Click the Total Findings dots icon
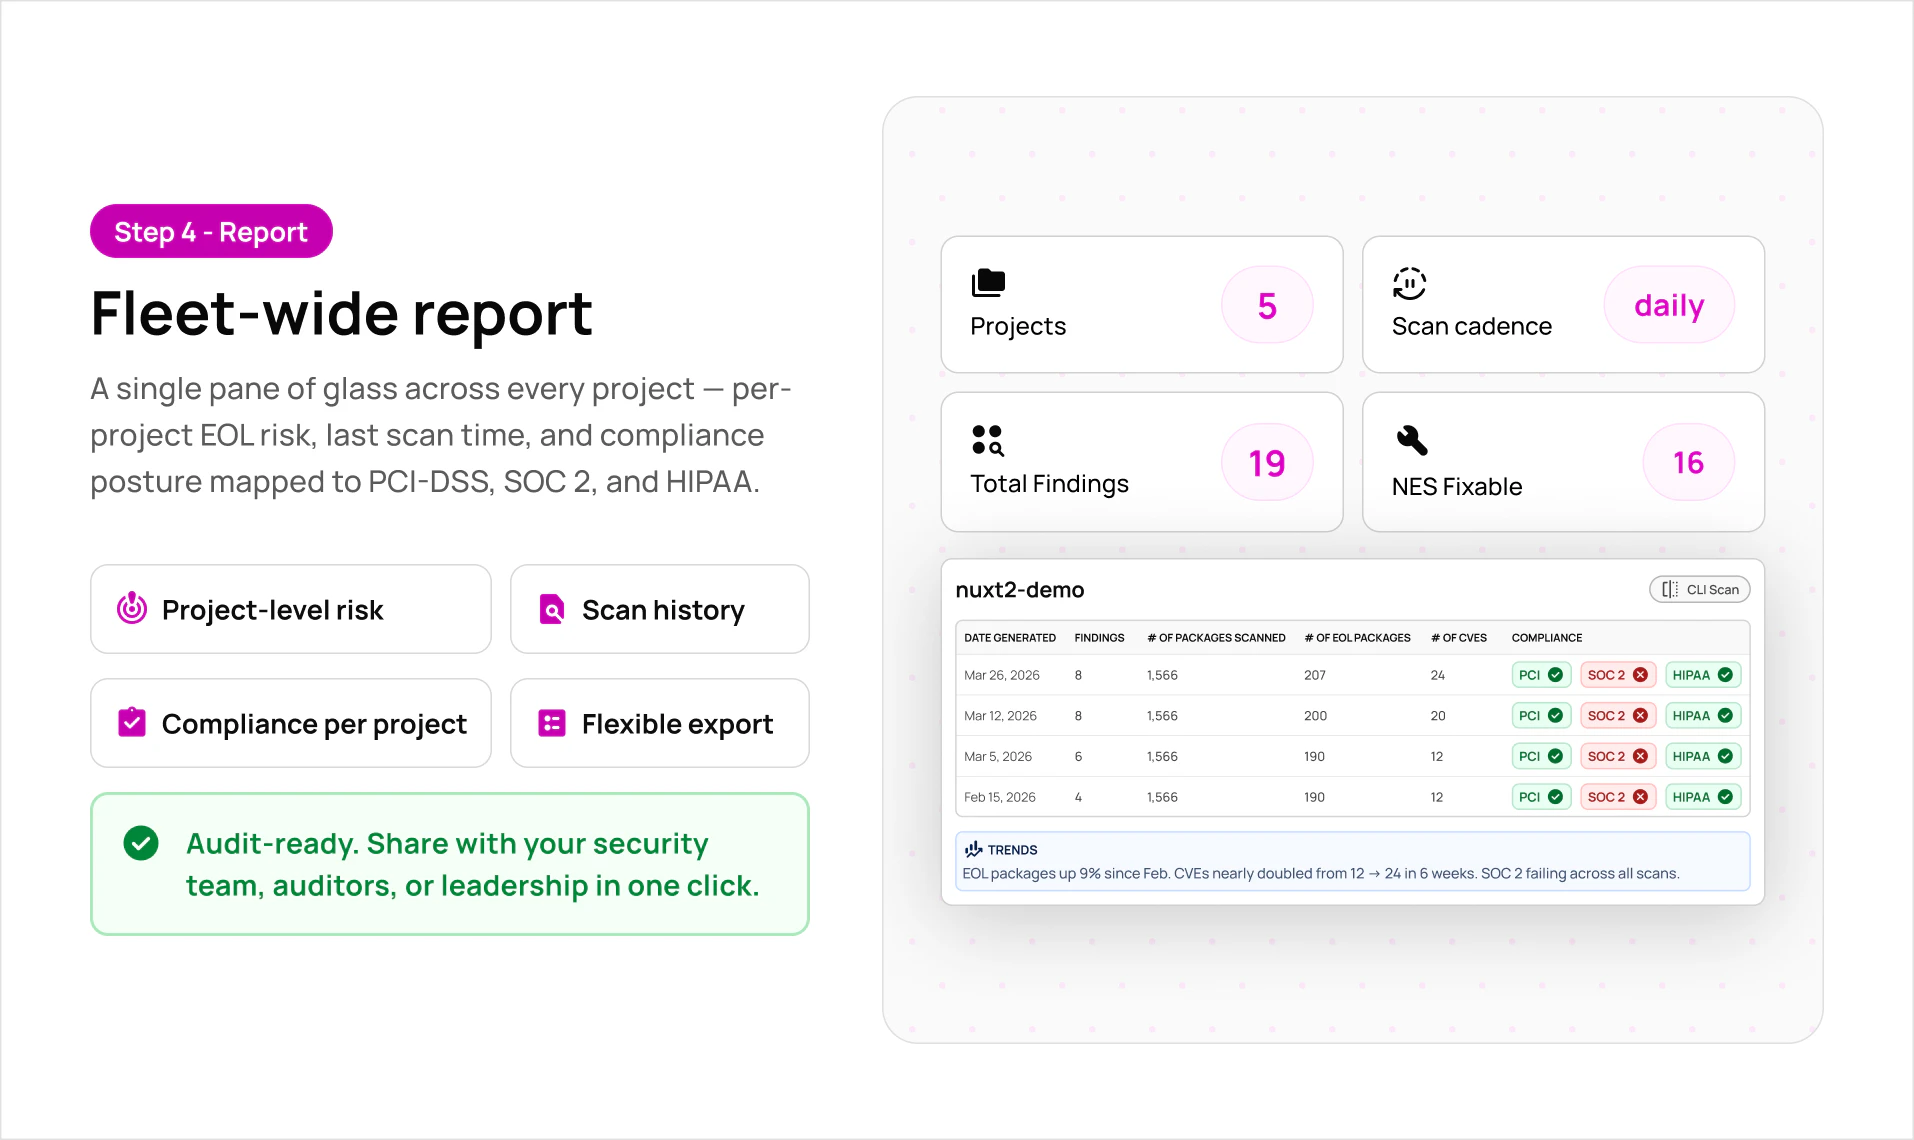Viewport: 1914px width, 1140px height. pyautogui.click(x=988, y=439)
